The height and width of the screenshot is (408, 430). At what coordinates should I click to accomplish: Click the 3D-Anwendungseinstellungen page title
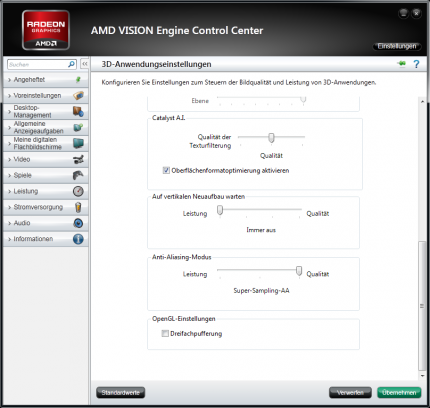[x=156, y=64]
